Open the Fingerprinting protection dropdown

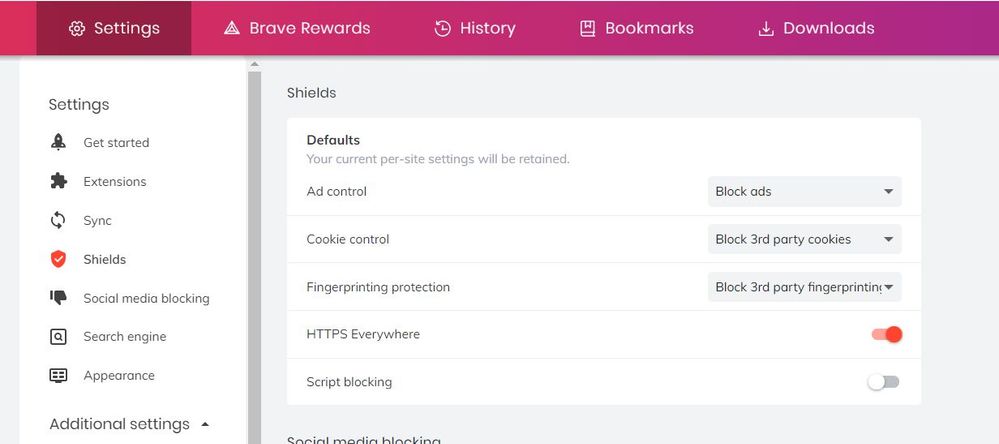point(804,287)
